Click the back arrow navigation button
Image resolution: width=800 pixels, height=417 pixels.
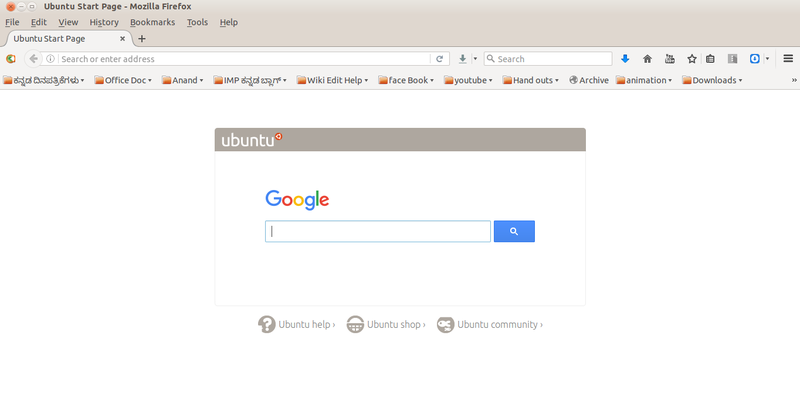coord(33,59)
